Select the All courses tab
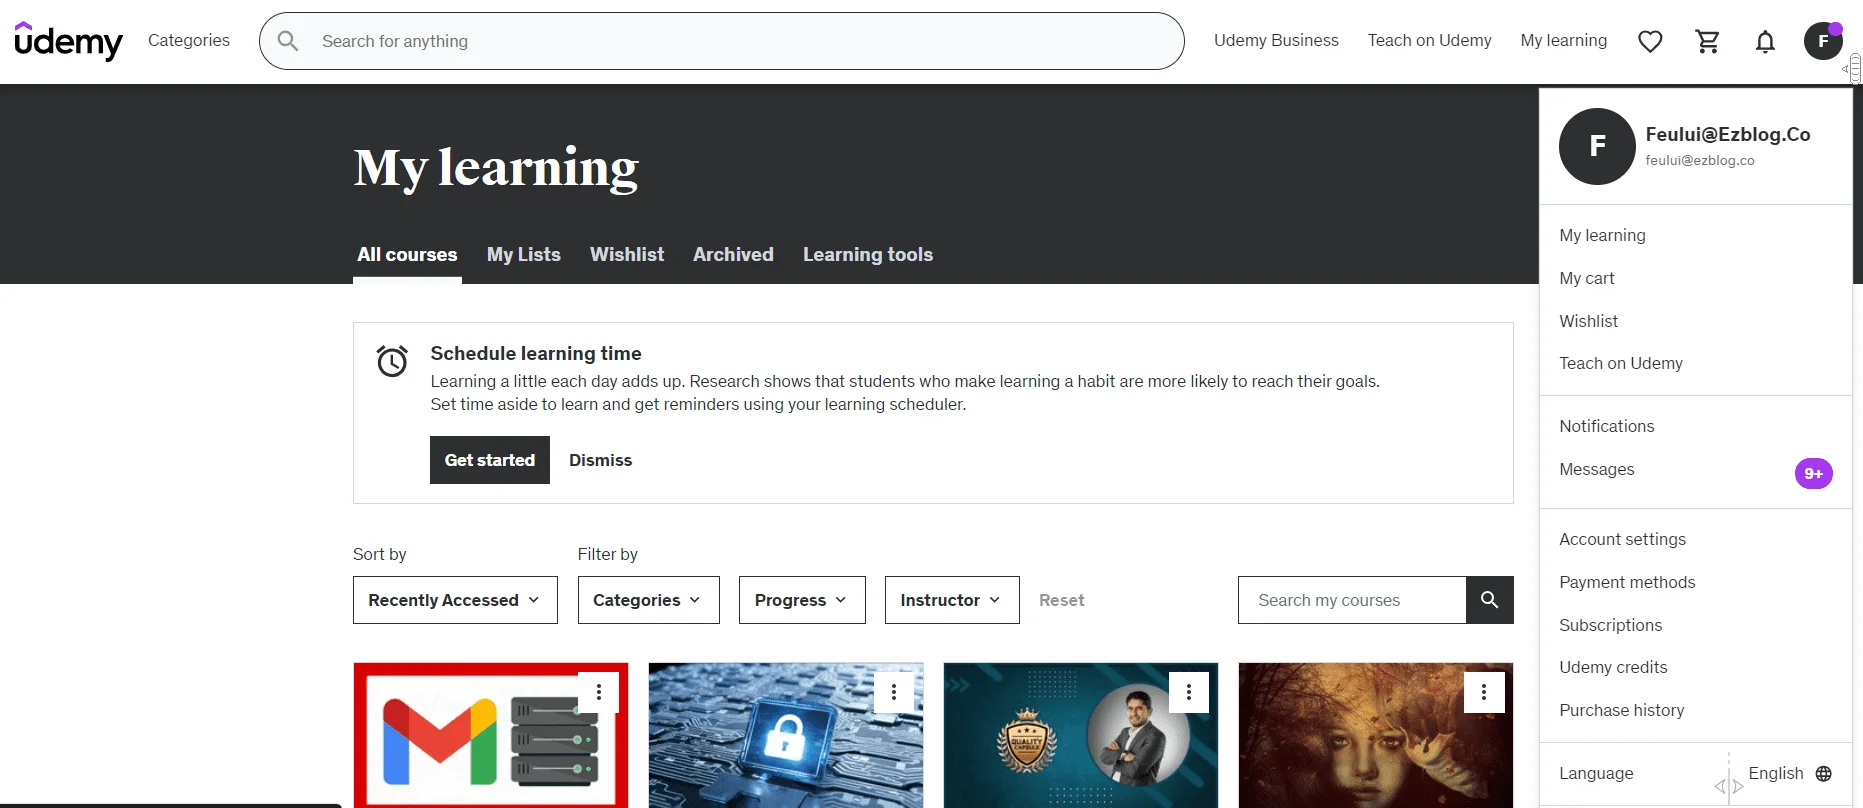The height and width of the screenshot is (808, 1863). 407,255
